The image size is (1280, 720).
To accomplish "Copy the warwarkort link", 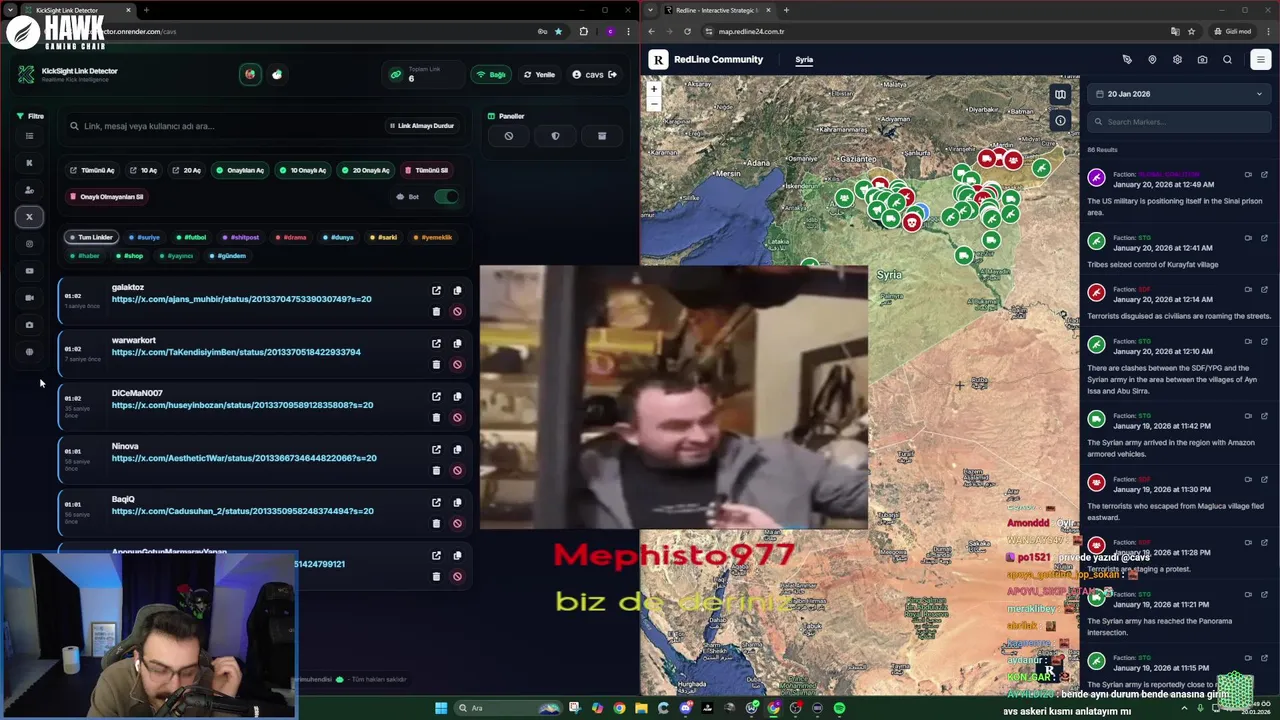I will click(457, 344).
